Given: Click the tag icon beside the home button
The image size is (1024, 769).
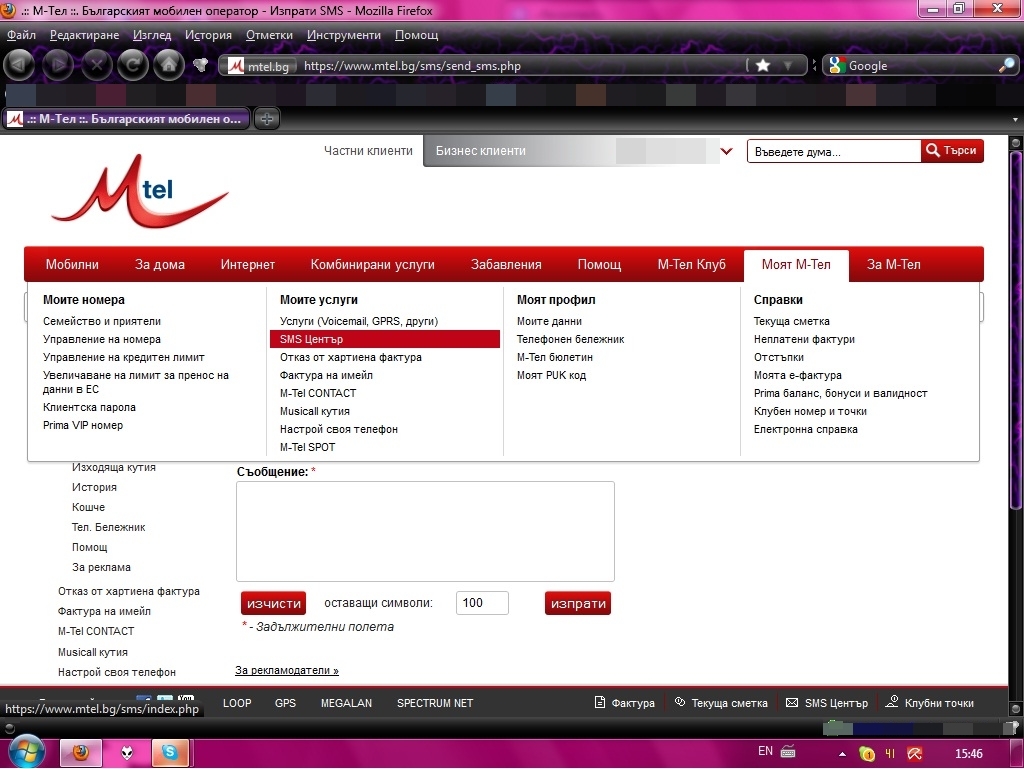Looking at the screenshot, I should coord(200,65).
